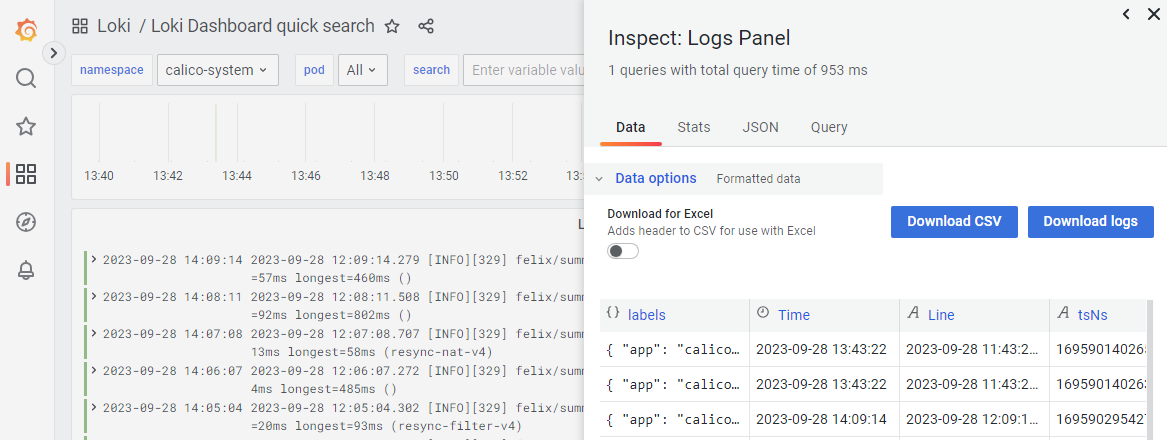1167x440 pixels.
Task: Click Download logs button
Action: click(1090, 221)
